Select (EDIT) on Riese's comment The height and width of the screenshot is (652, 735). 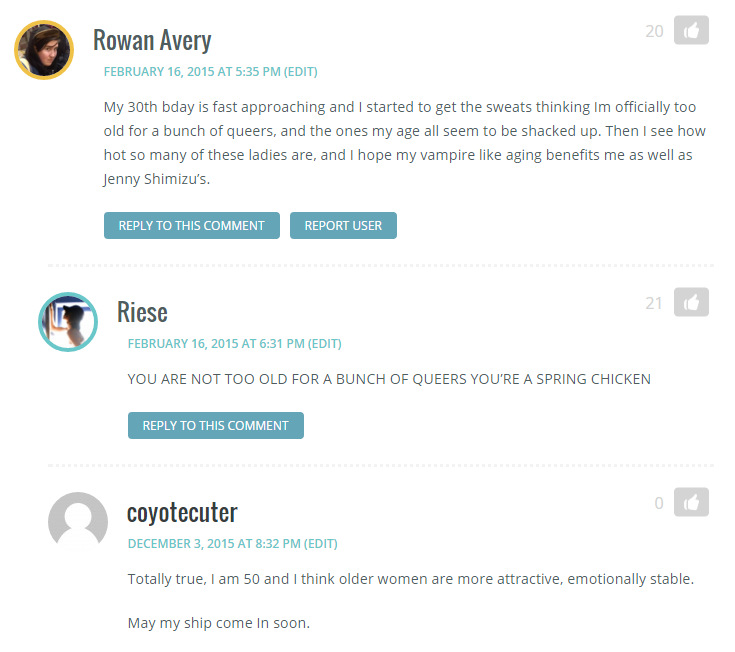click(x=324, y=344)
